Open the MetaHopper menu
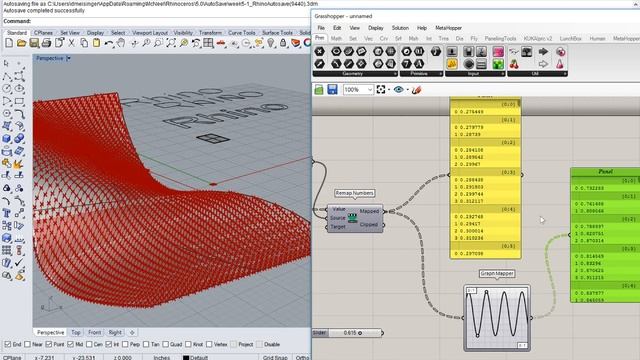The height and width of the screenshot is (360, 640). (448, 28)
